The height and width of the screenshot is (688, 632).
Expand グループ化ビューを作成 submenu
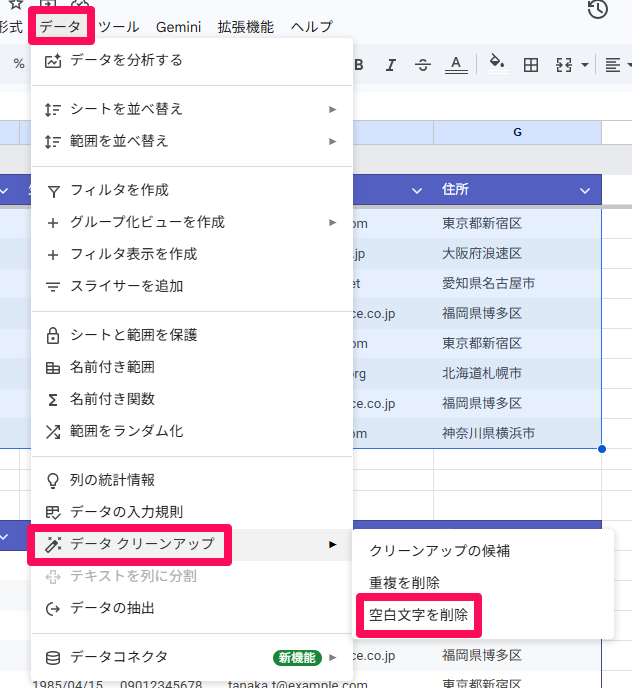pyautogui.click(x=192, y=222)
